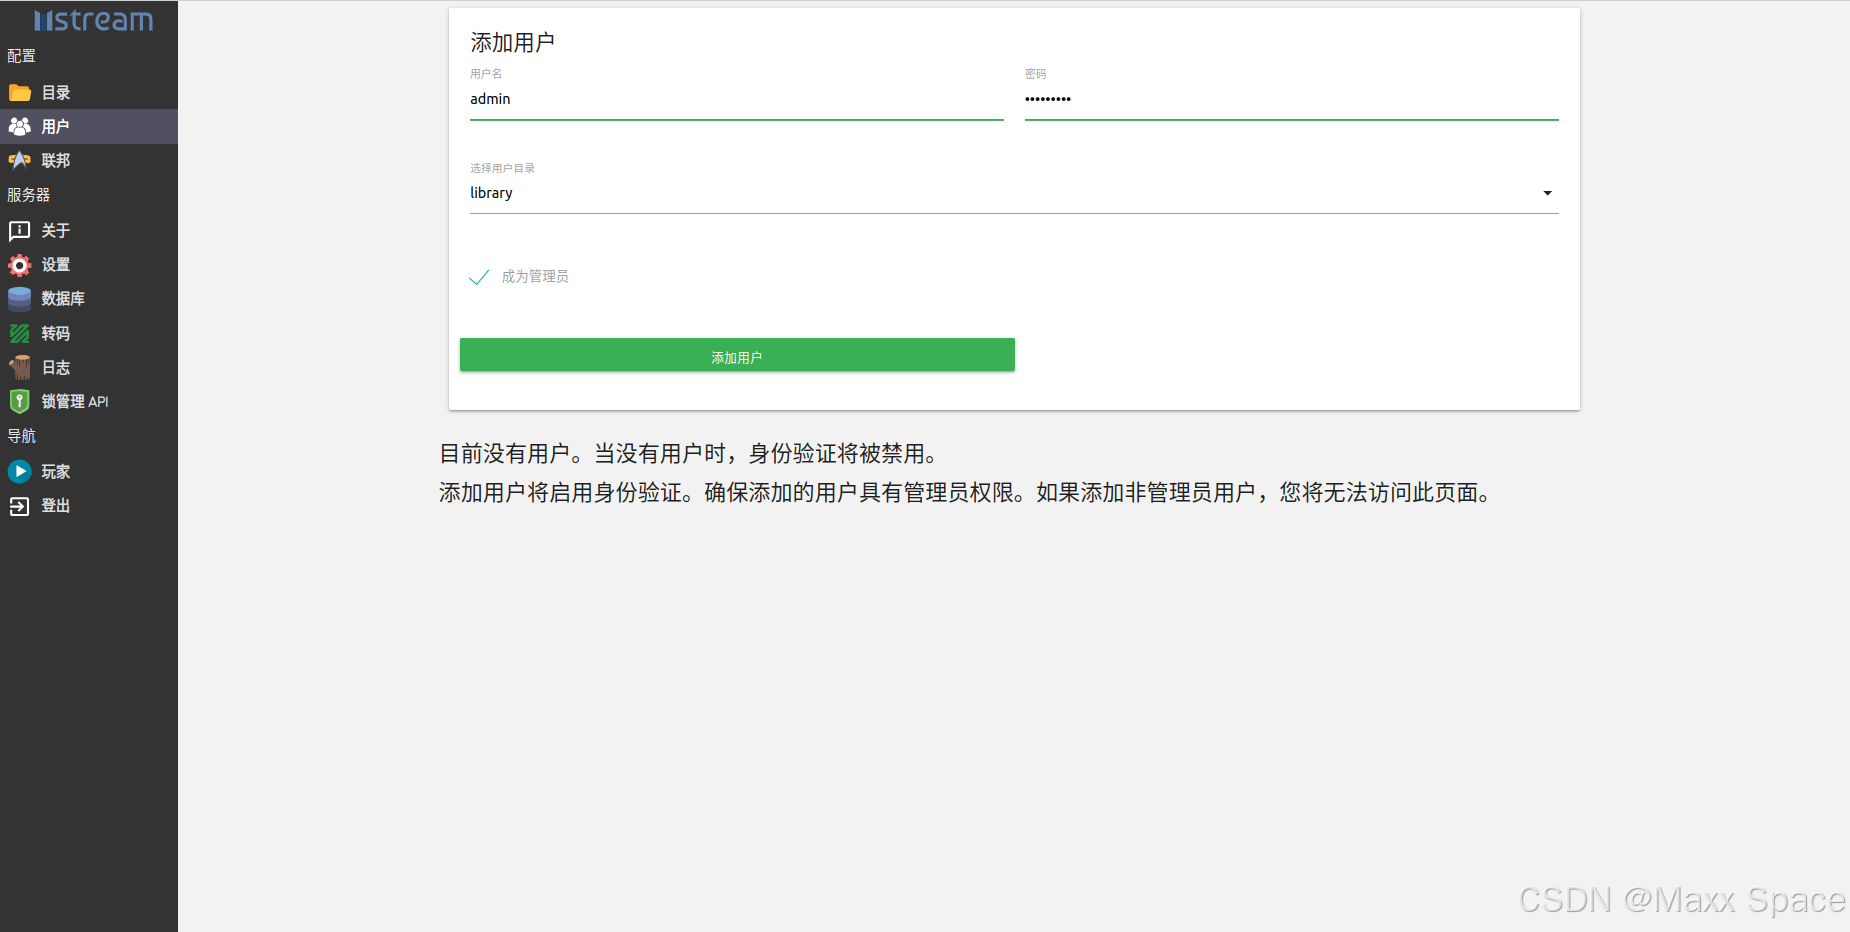The image size is (1850, 932).
Task: Focus the 用户名 field containing admin
Action: [737, 99]
